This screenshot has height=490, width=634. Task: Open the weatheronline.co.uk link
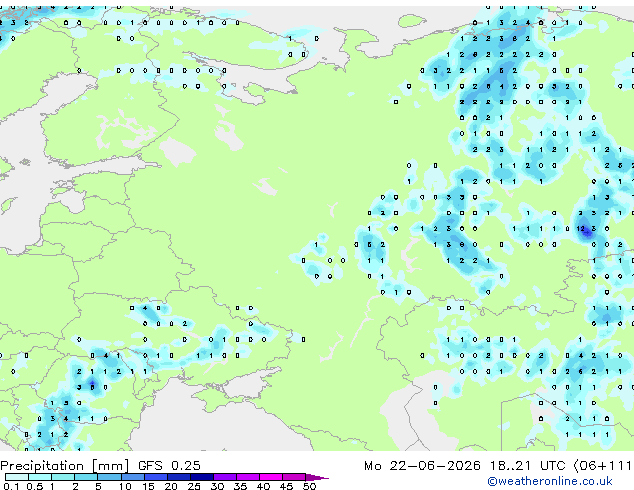pos(550,481)
